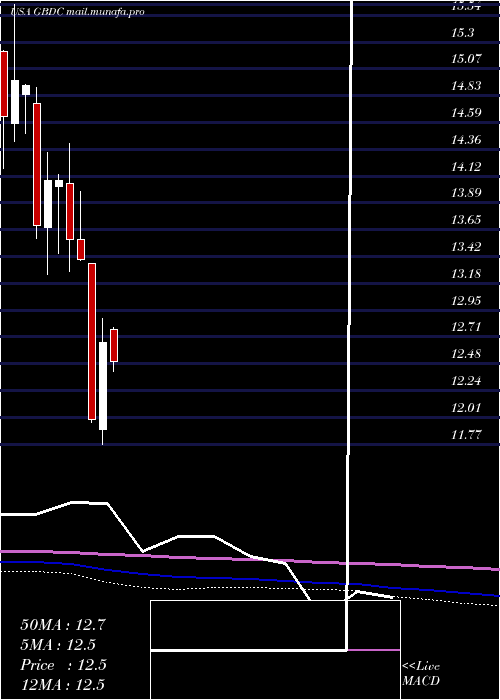Select the 11.77 lowest price label

pos(466,434)
